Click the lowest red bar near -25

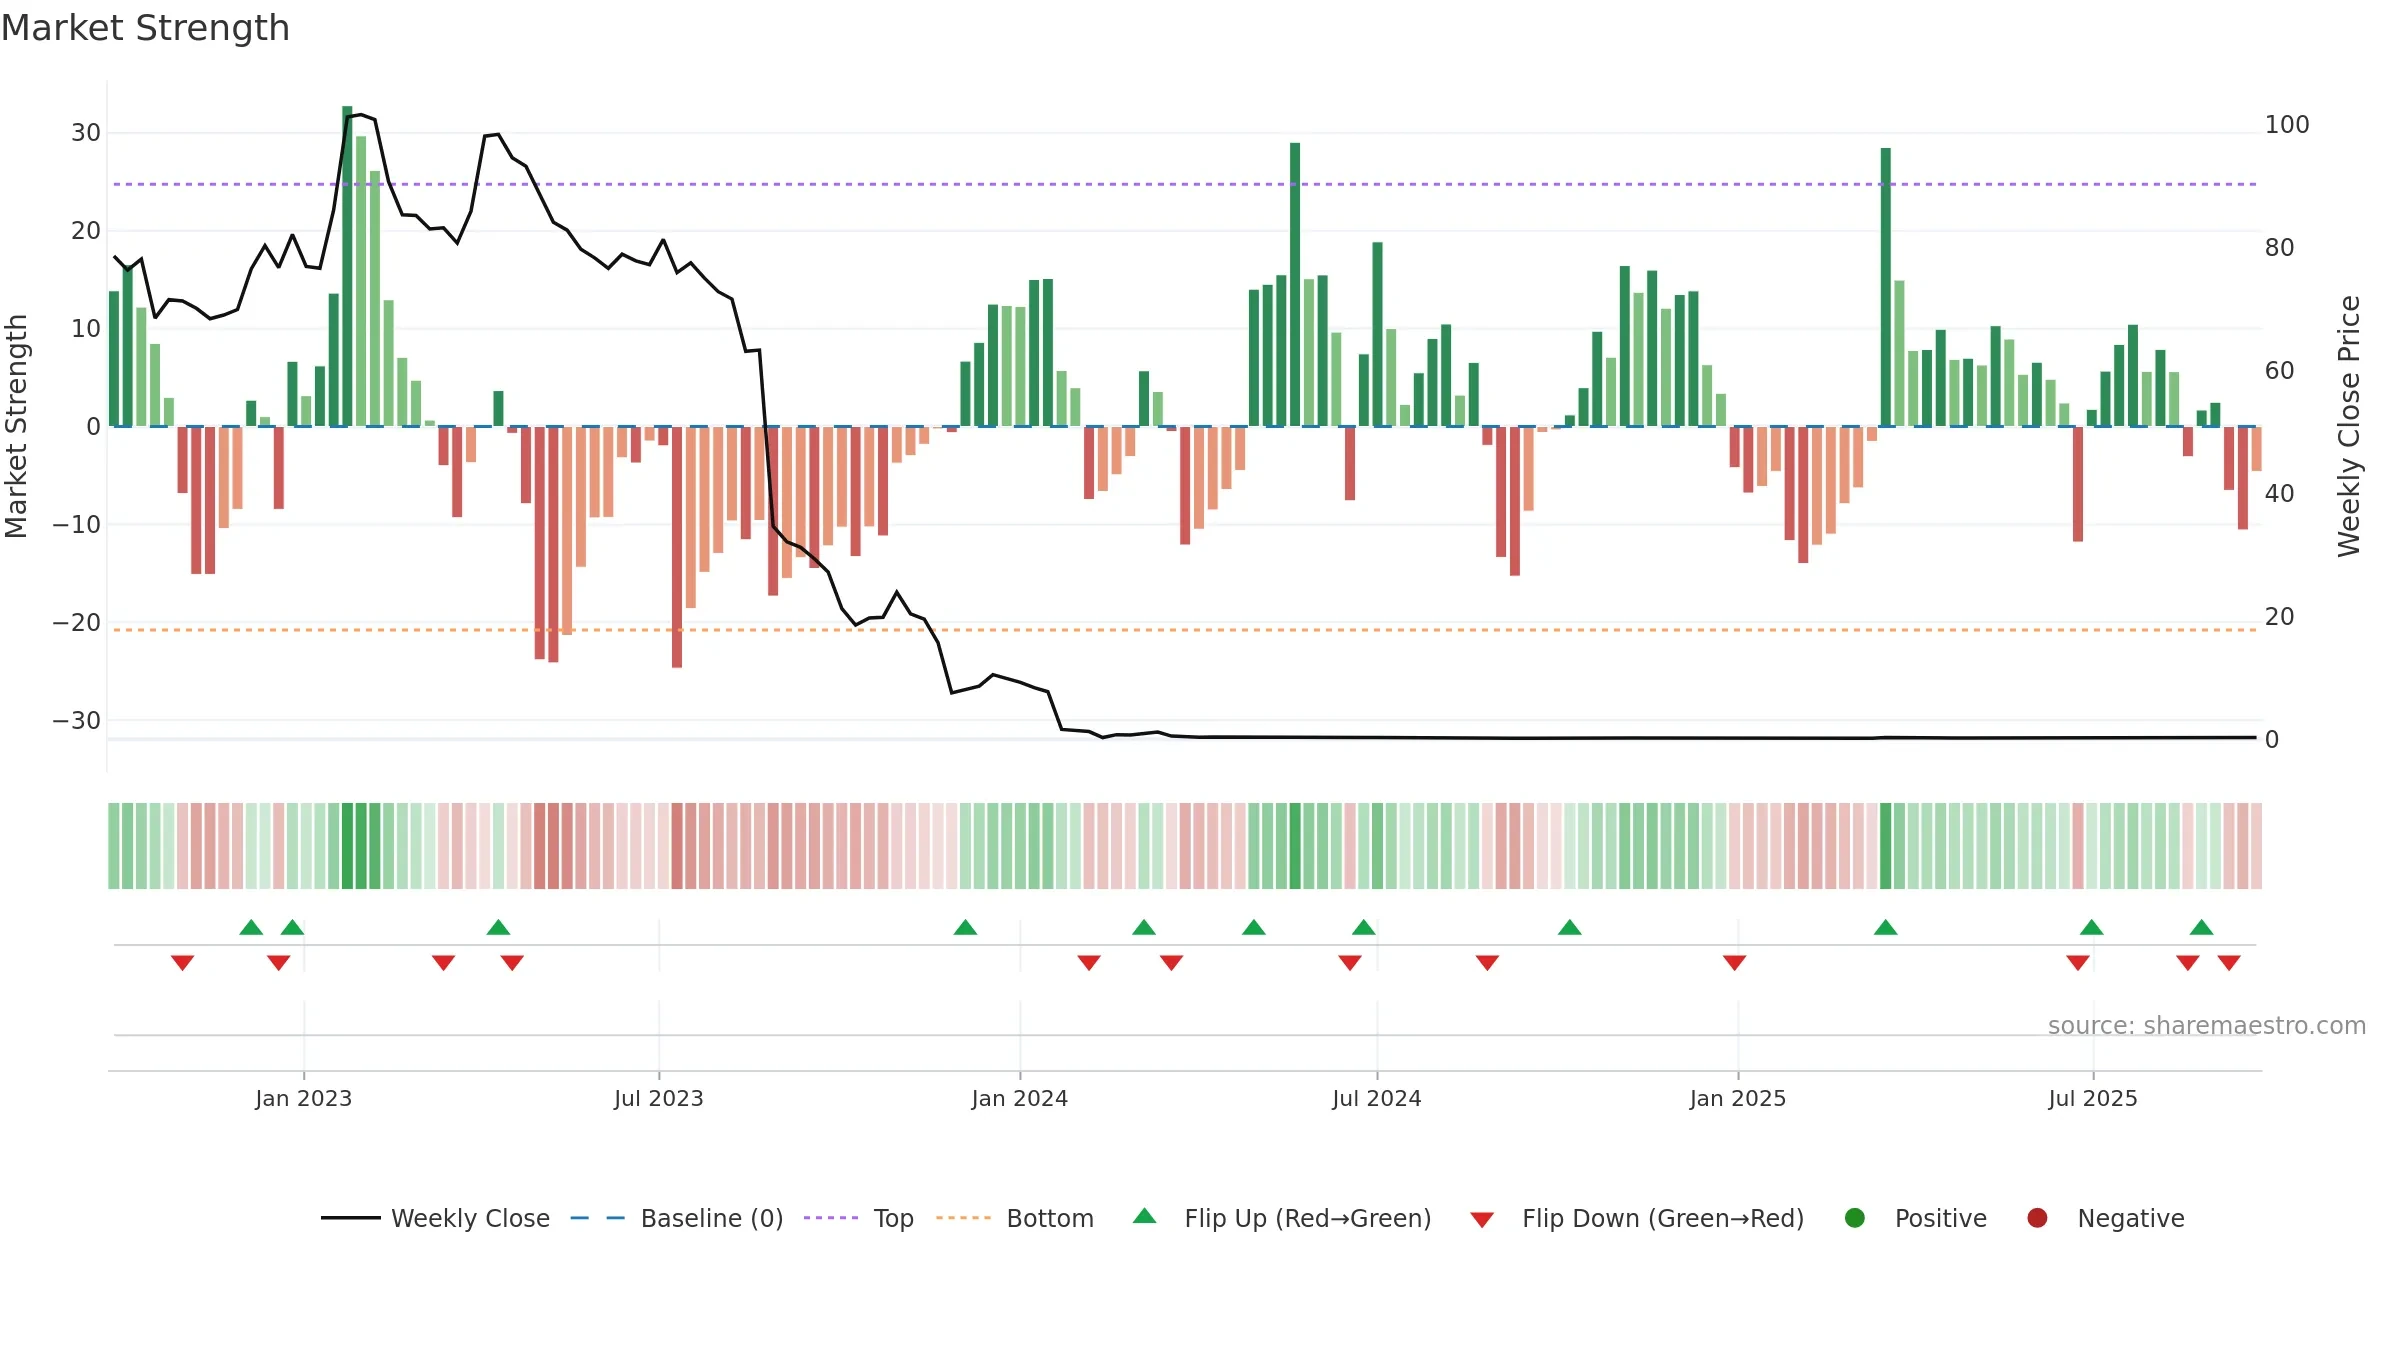tap(677, 547)
